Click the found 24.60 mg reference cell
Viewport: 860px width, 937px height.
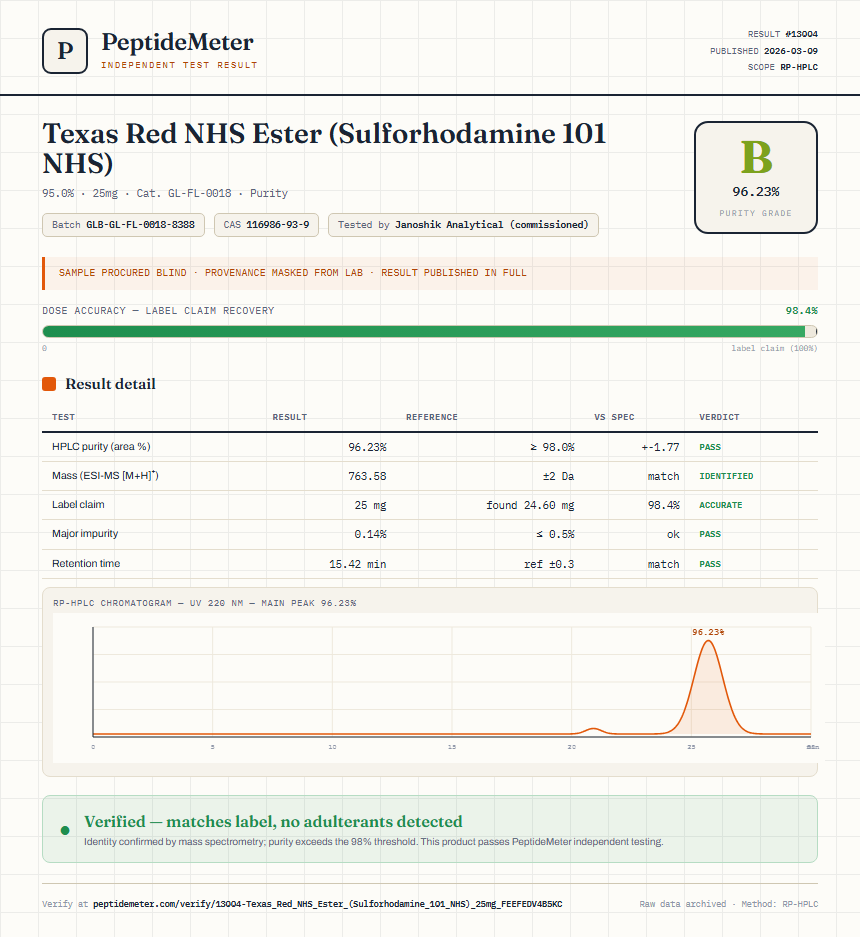[530, 505]
